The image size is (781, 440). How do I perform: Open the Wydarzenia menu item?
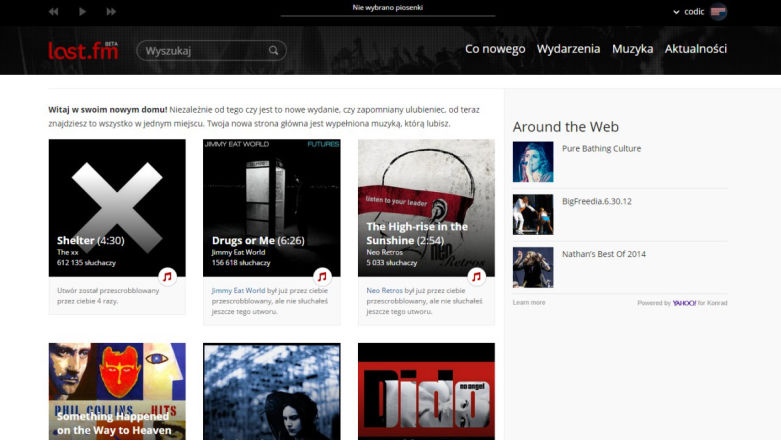[x=568, y=49]
